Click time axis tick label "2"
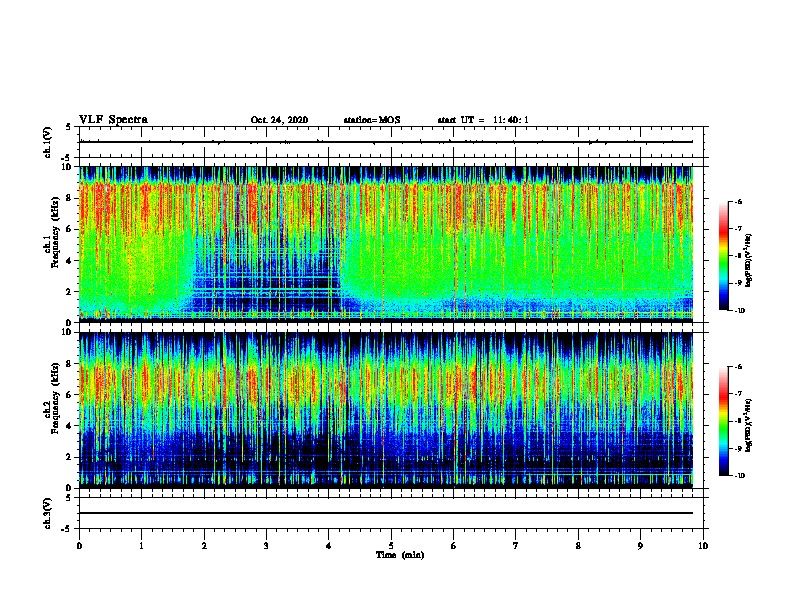792x612 pixels. tap(204, 546)
